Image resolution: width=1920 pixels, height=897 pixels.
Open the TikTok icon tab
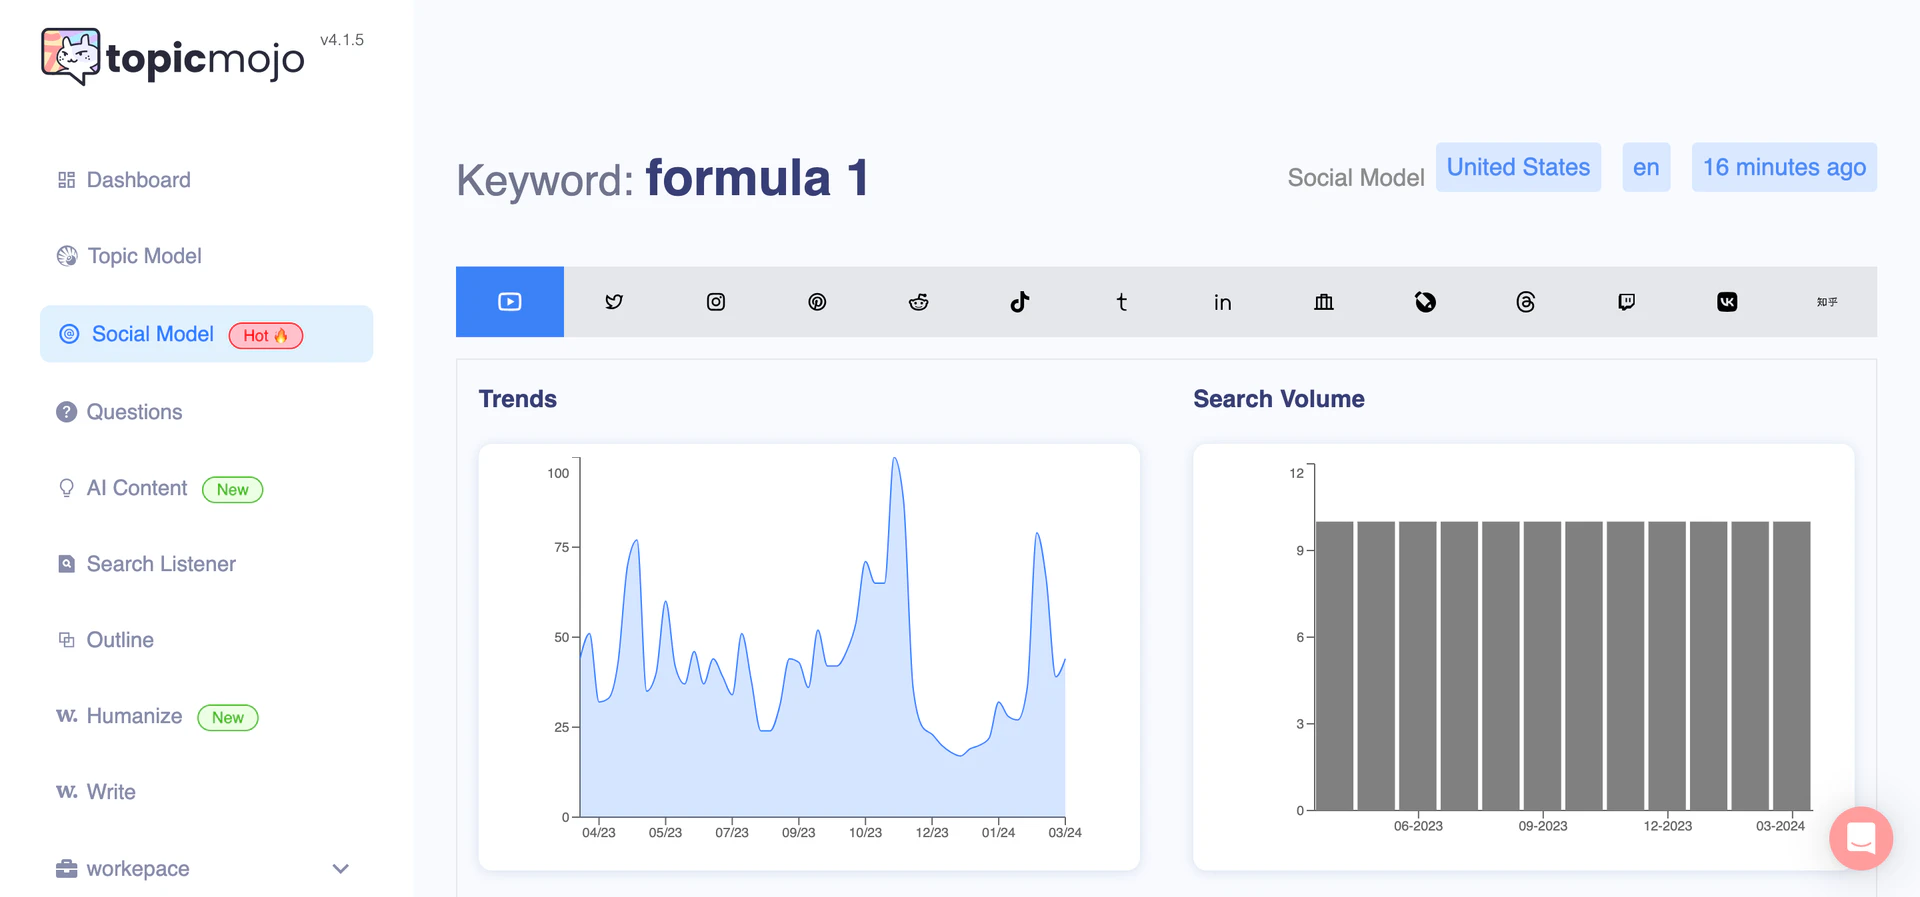[x=1020, y=302]
